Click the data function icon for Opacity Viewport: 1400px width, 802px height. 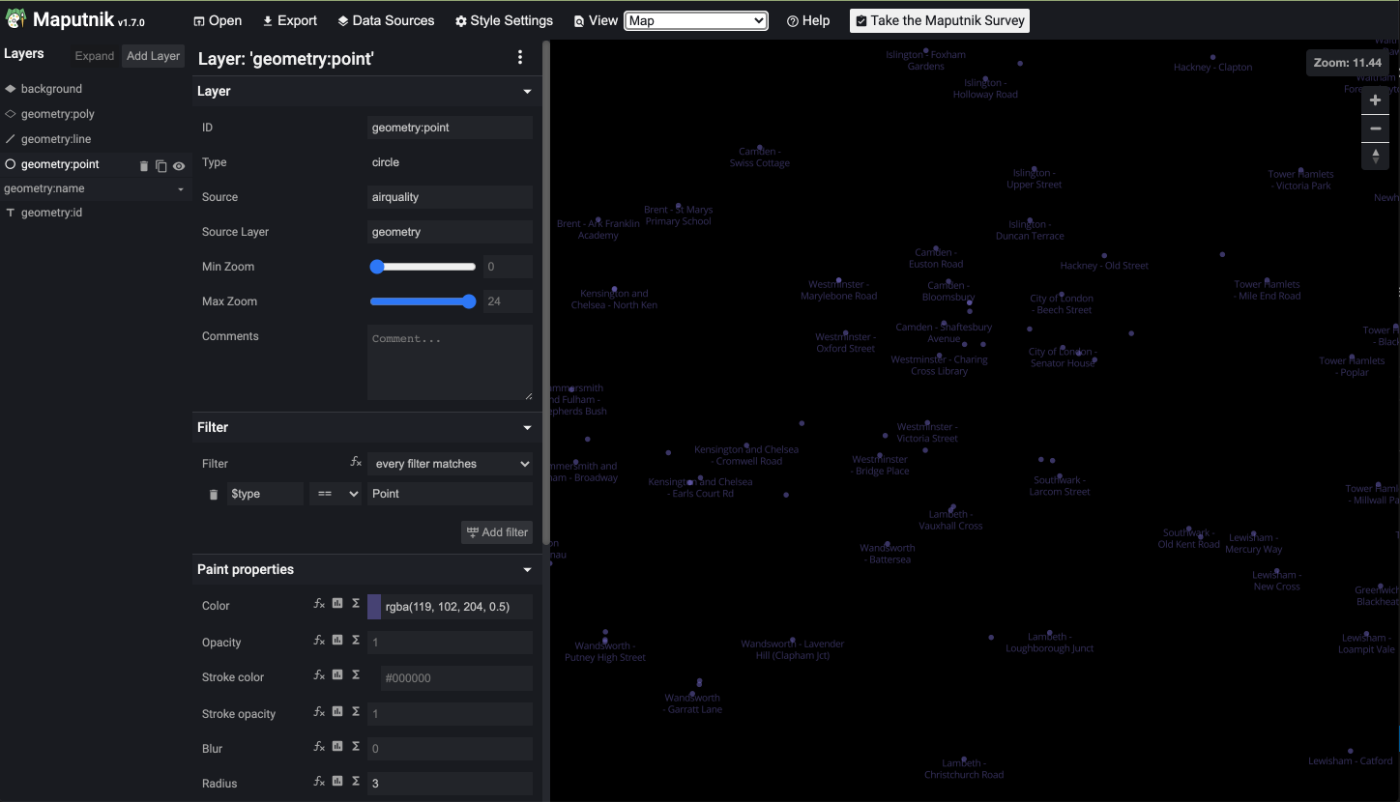[x=338, y=640]
